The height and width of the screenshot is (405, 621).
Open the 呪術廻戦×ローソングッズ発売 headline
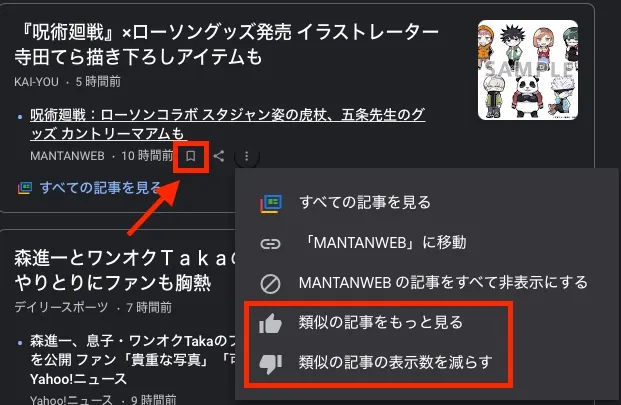226,44
